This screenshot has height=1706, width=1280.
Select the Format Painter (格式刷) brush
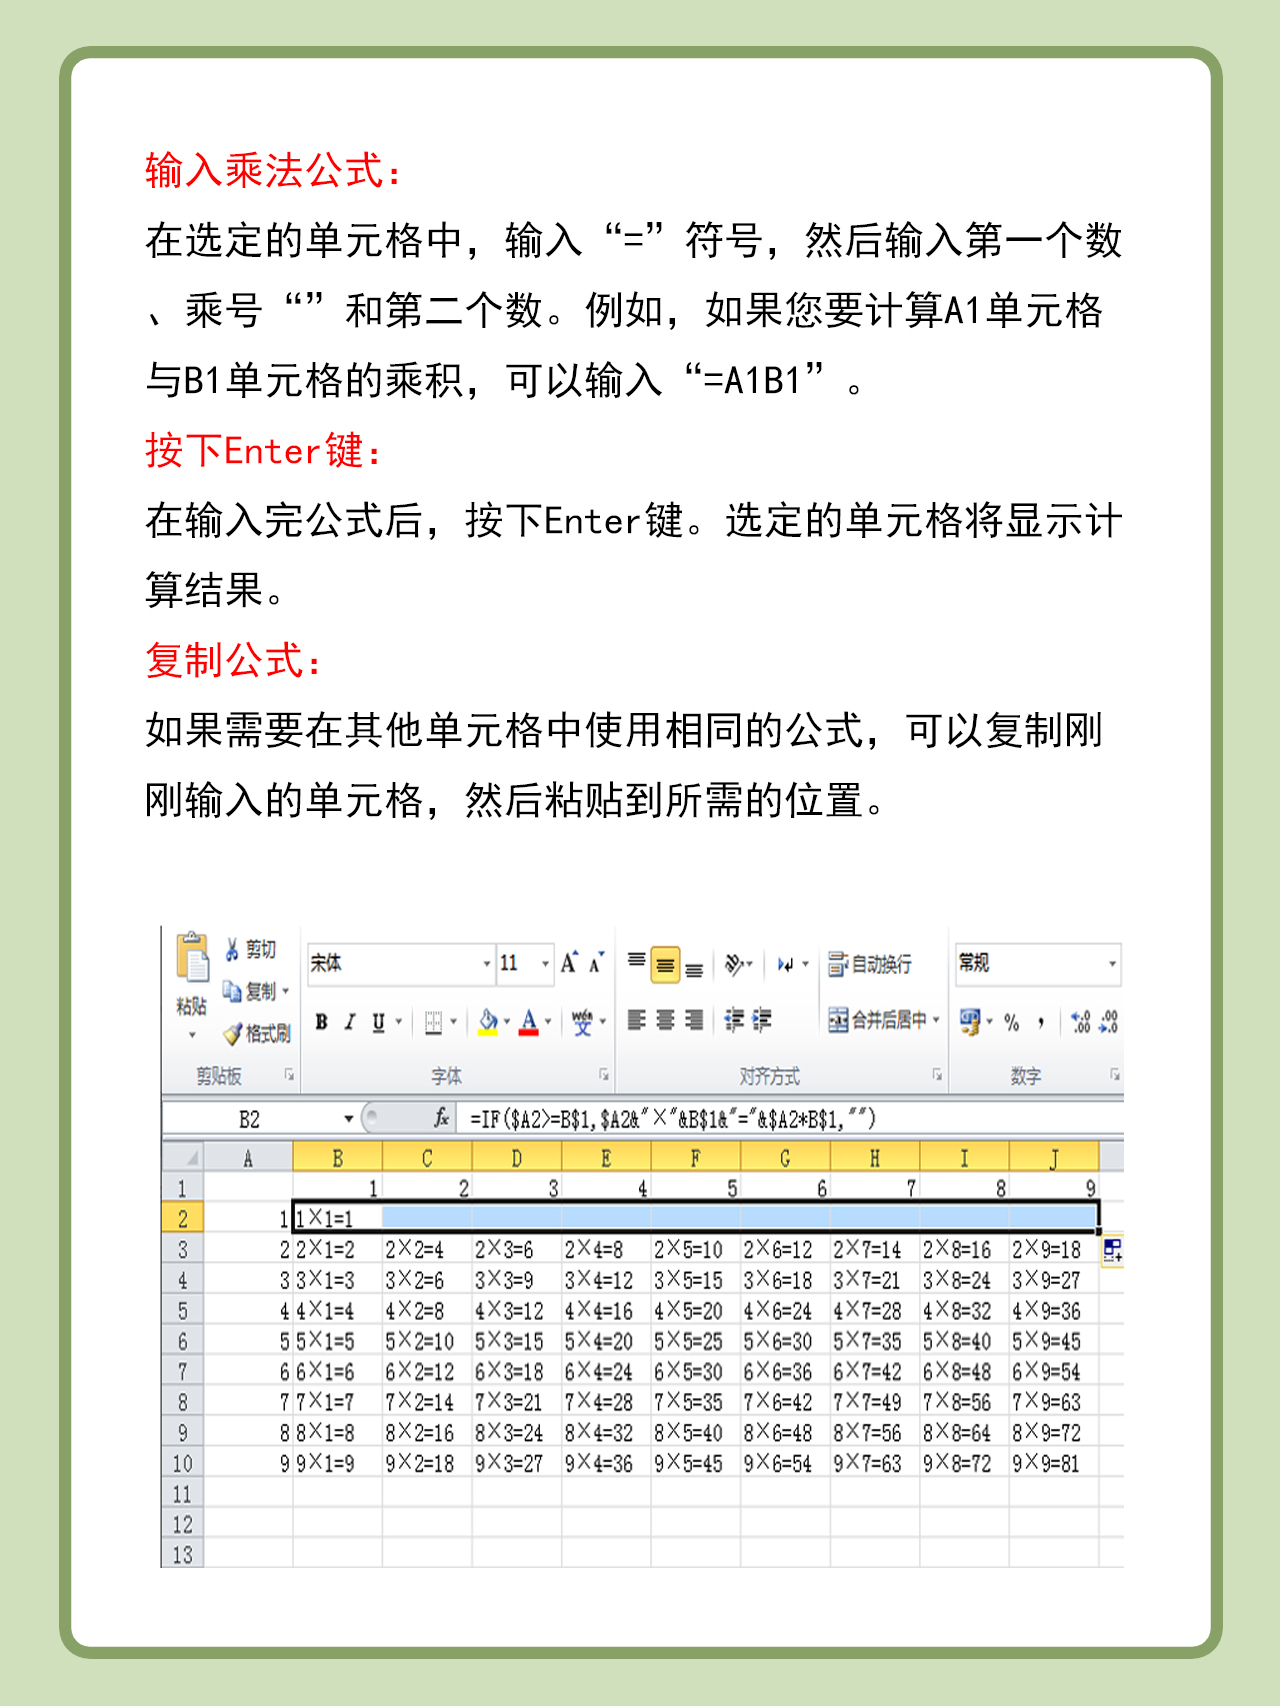tap(233, 1034)
